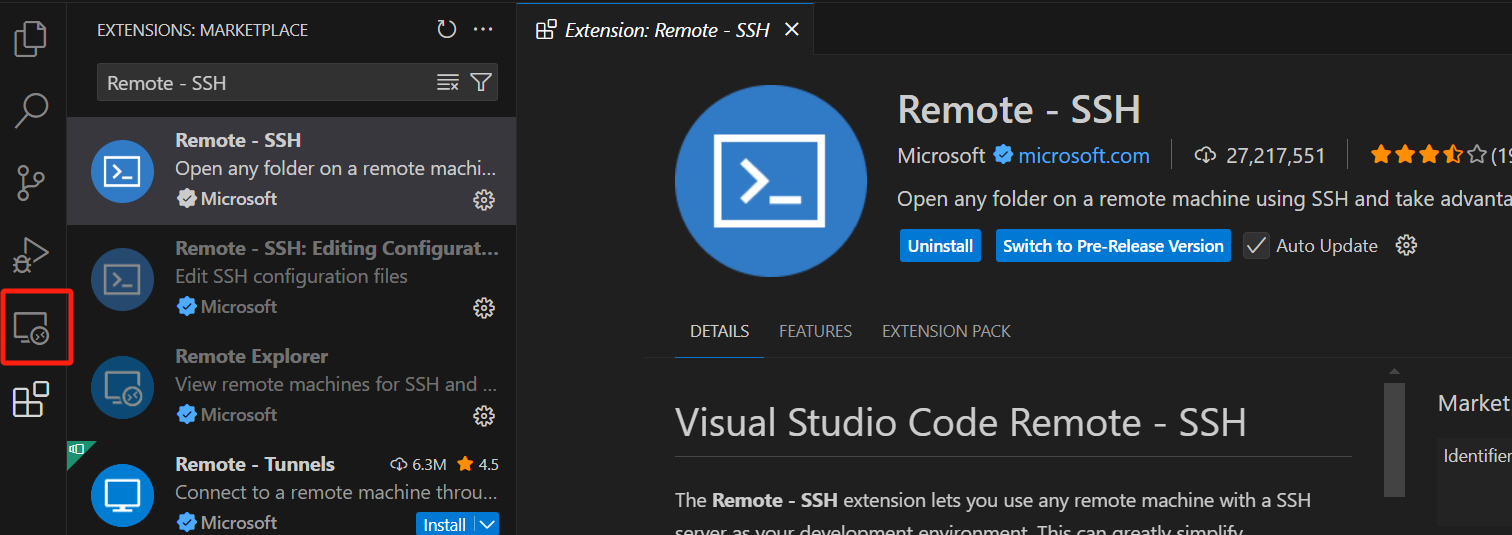
Task: Select Remote - Tunnels extension in list
Action: pyautogui.click(x=292, y=488)
